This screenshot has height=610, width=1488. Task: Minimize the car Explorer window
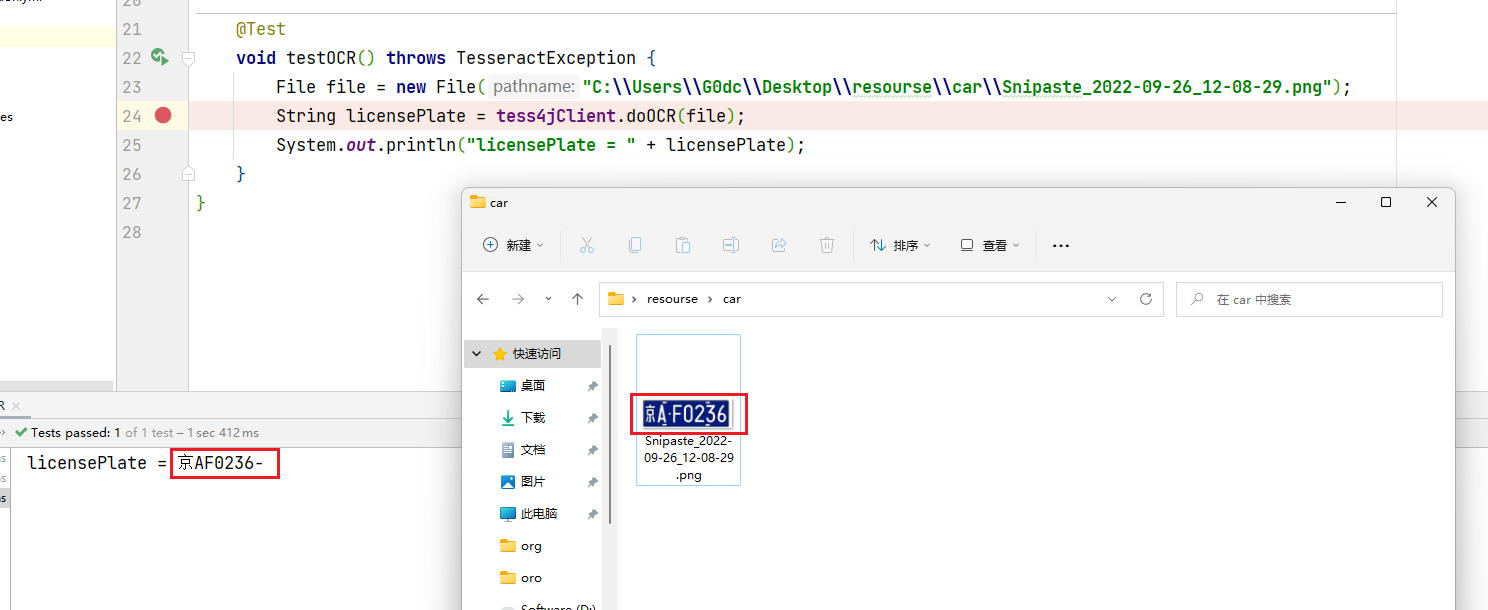click(x=1340, y=202)
